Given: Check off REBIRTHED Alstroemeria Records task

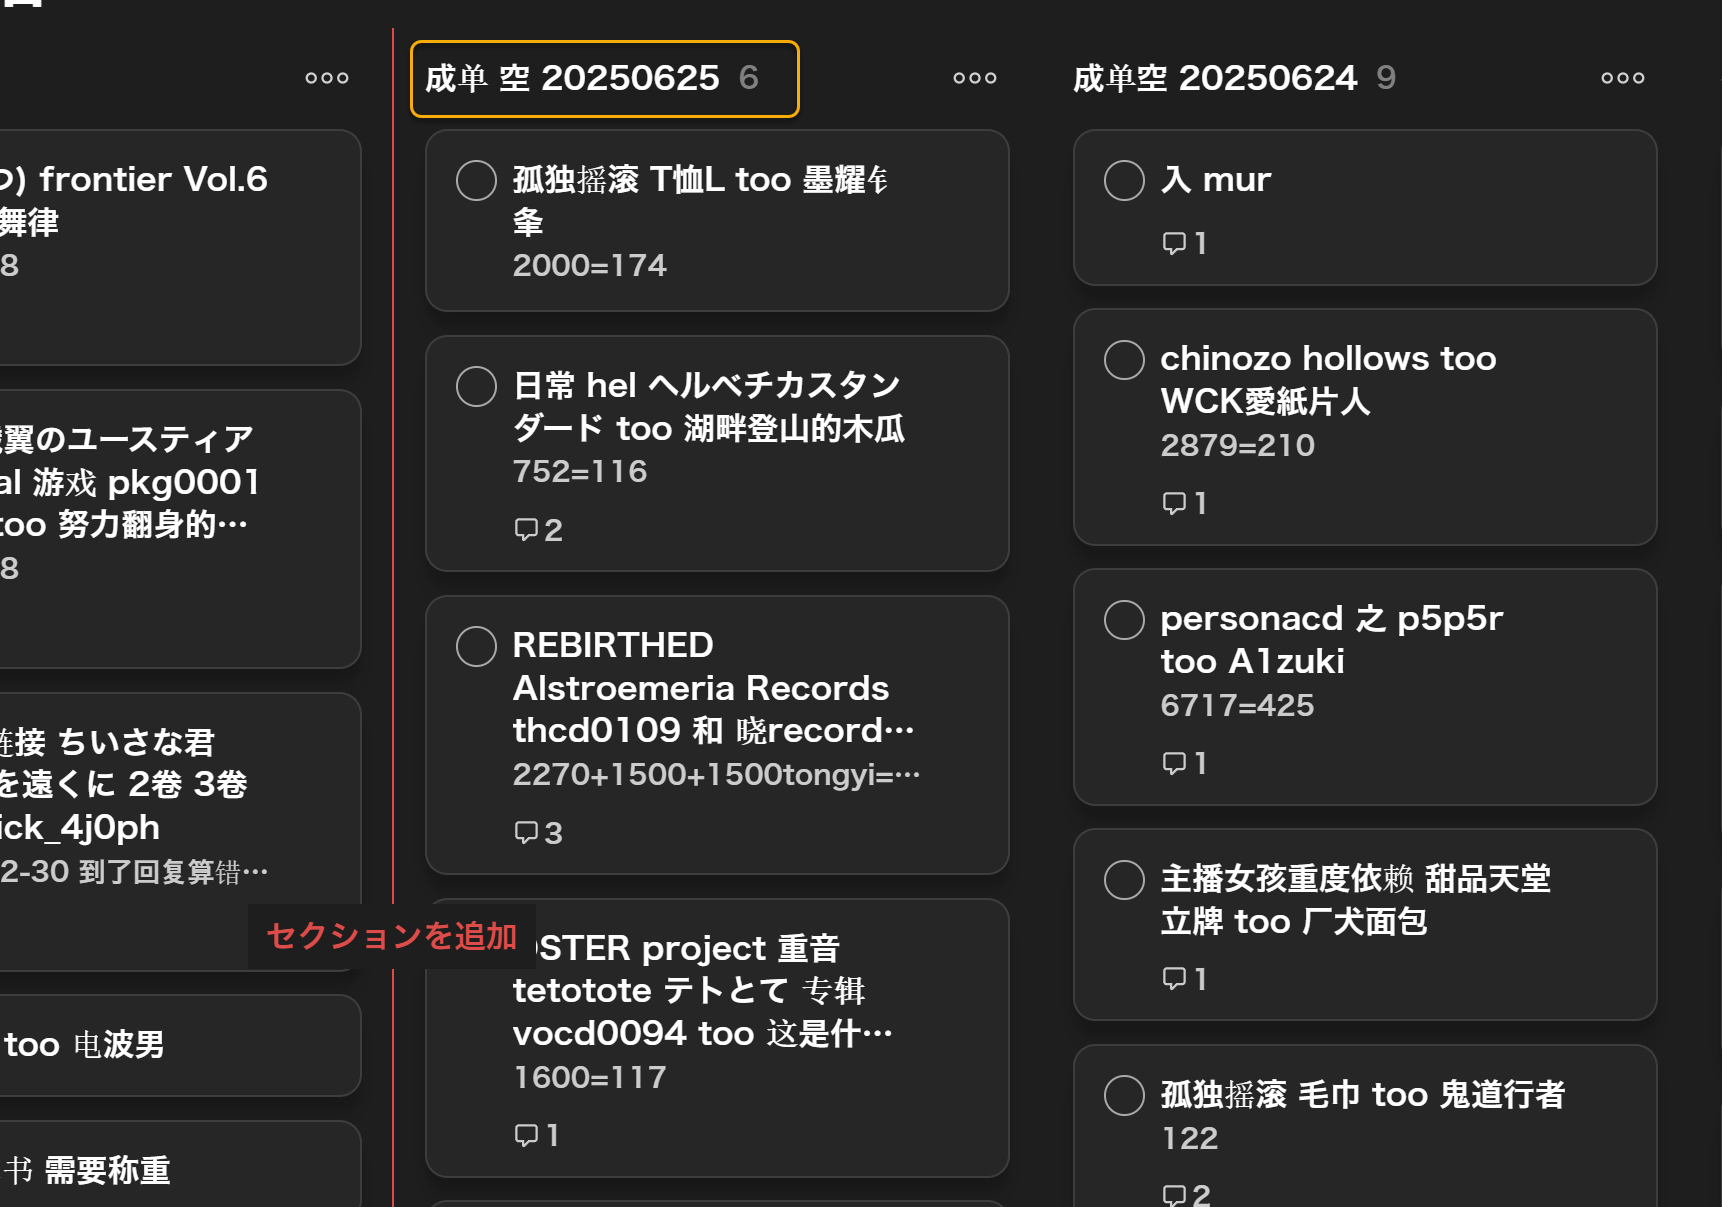Looking at the screenshot, I should point(476,647).
